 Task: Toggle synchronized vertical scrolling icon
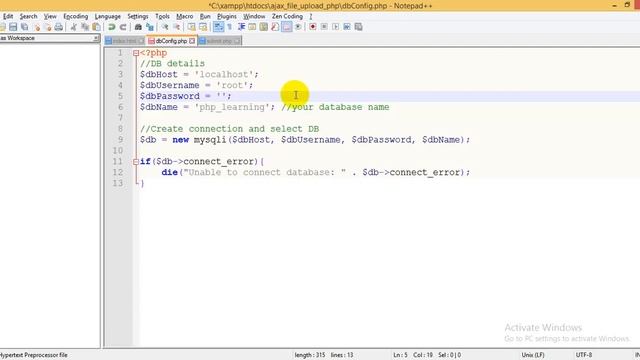point(191,27)
